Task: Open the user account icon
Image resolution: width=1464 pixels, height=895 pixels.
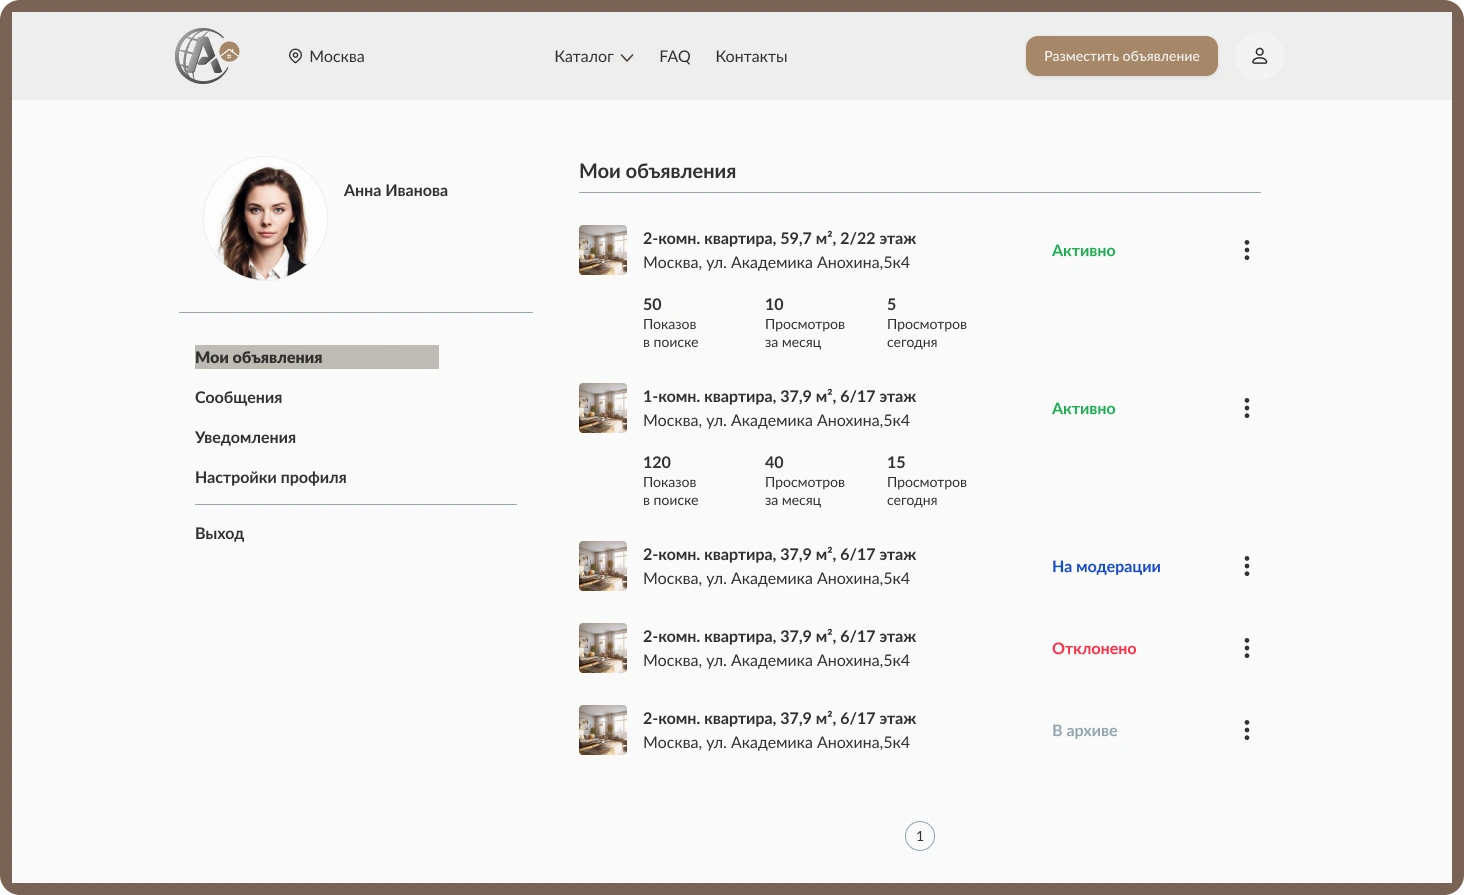Action: click(x=1259, y=56)
